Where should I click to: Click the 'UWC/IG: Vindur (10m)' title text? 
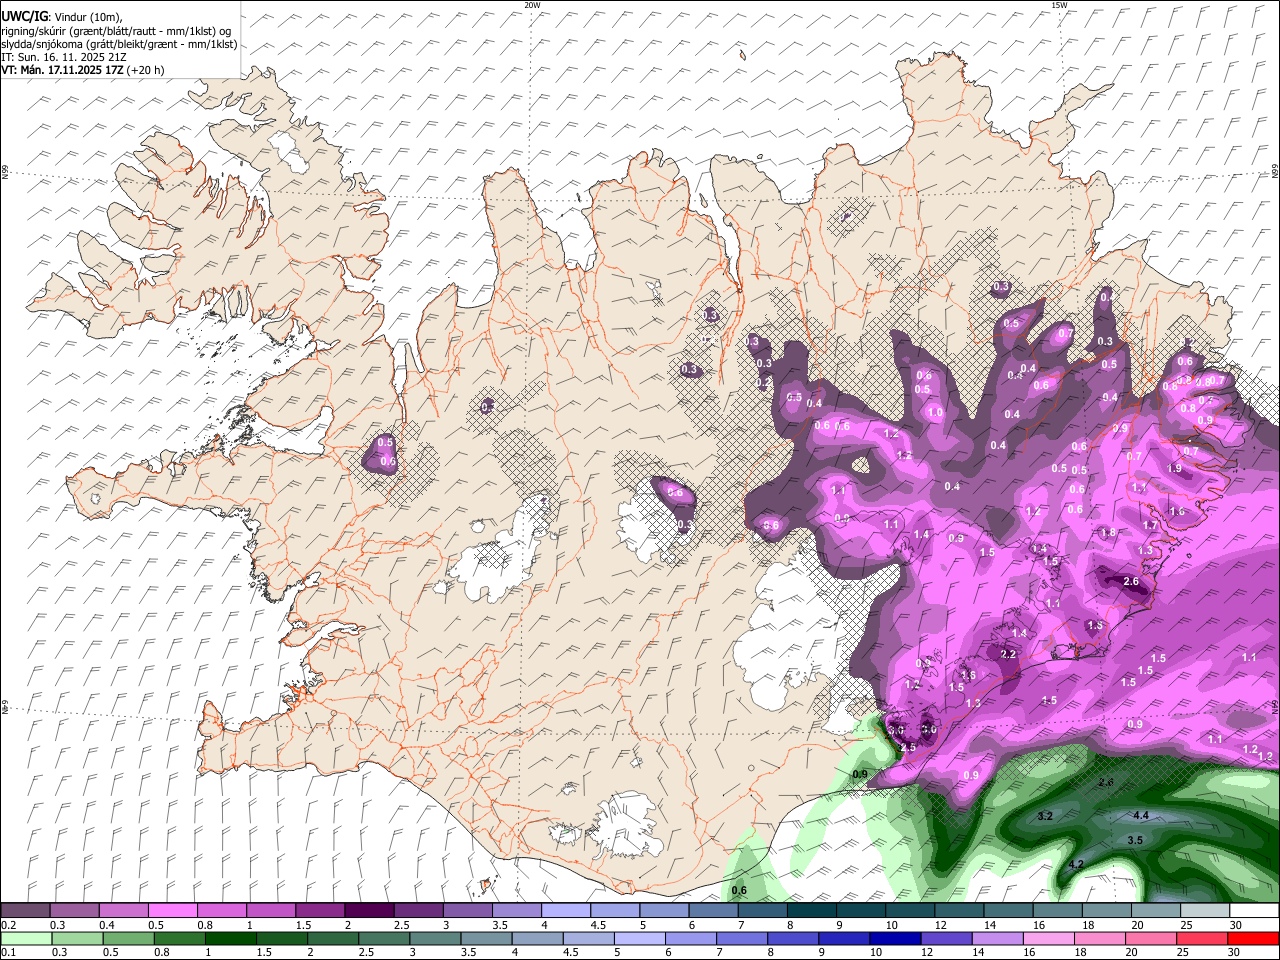tap(62, 17)
